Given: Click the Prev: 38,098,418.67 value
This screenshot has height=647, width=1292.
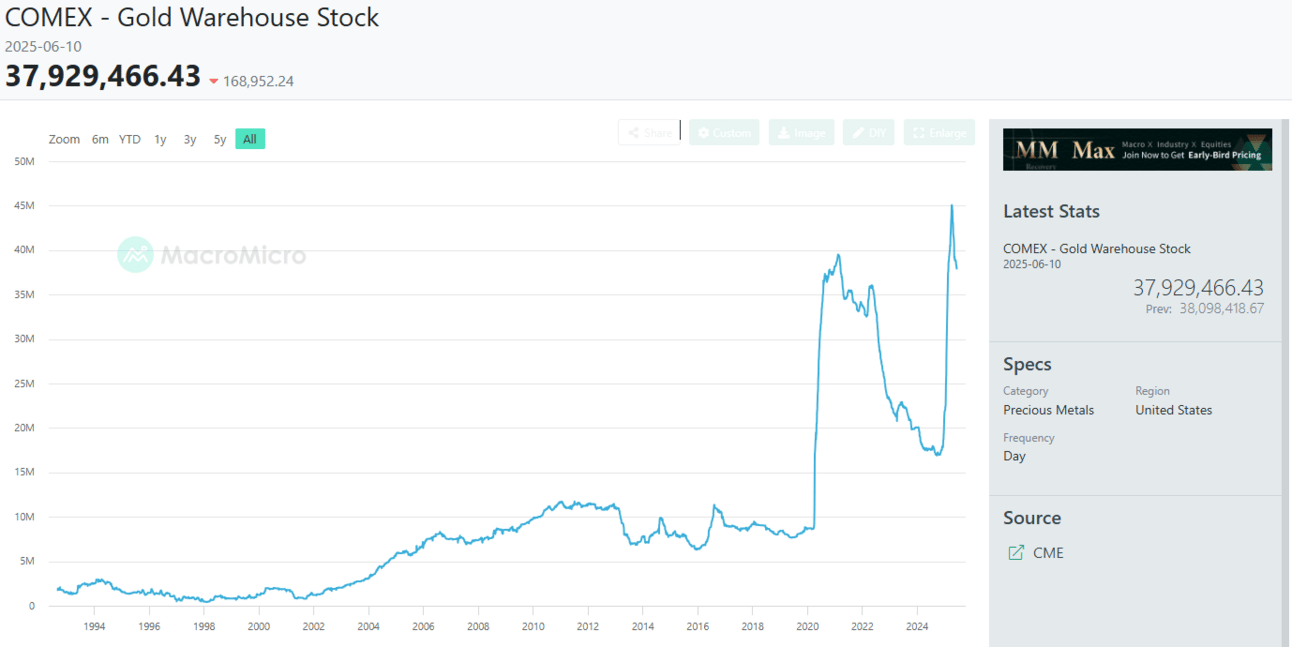Looking at the screenshot, I should [1205, 309].
